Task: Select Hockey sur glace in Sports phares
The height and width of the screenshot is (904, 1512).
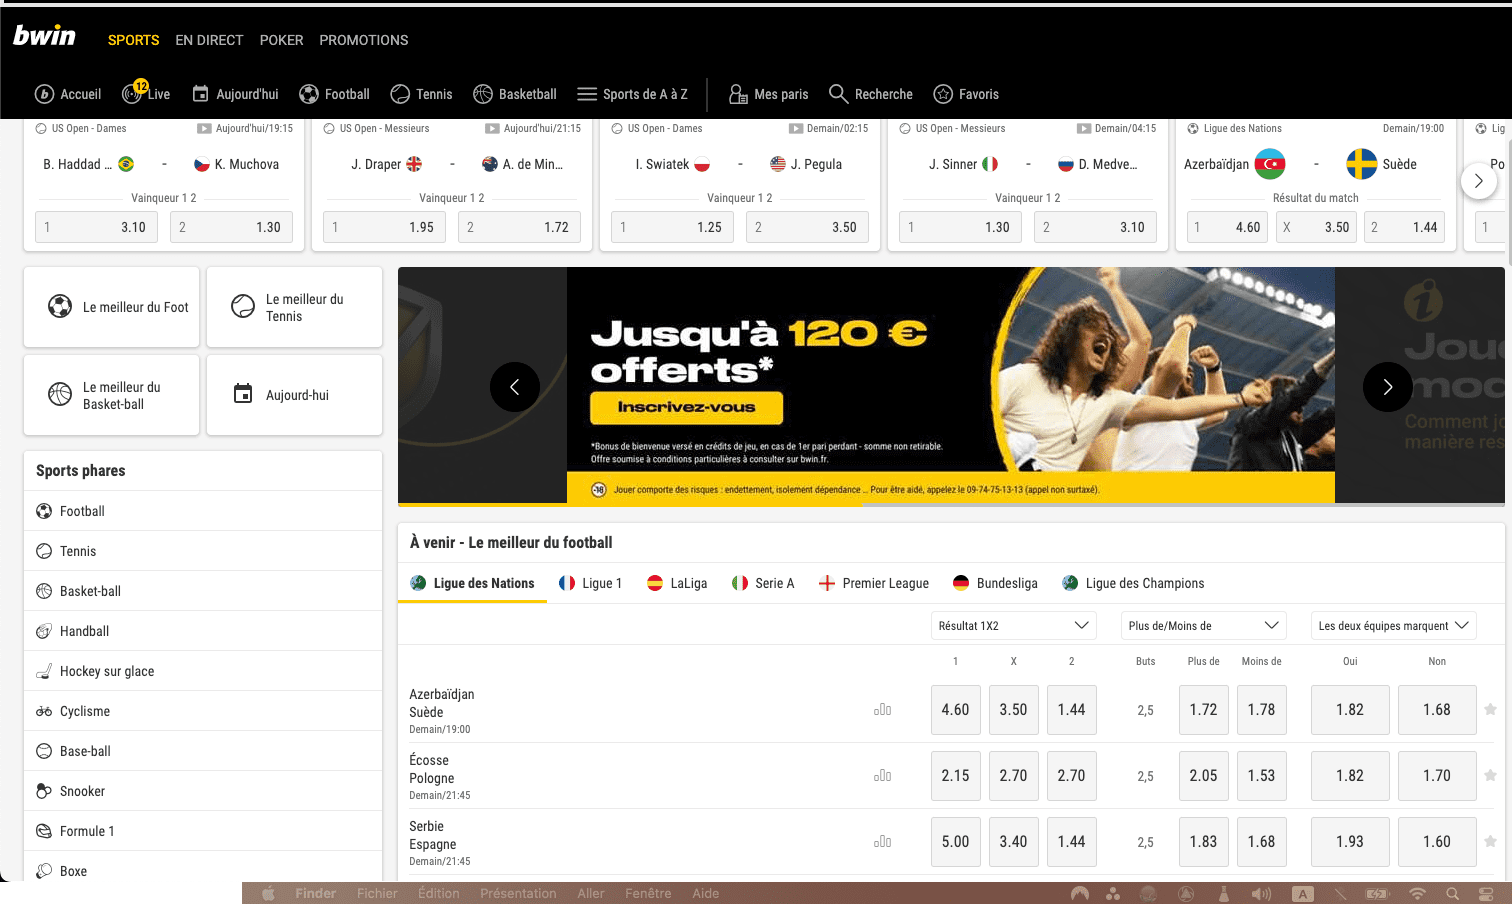Action: 203,671
